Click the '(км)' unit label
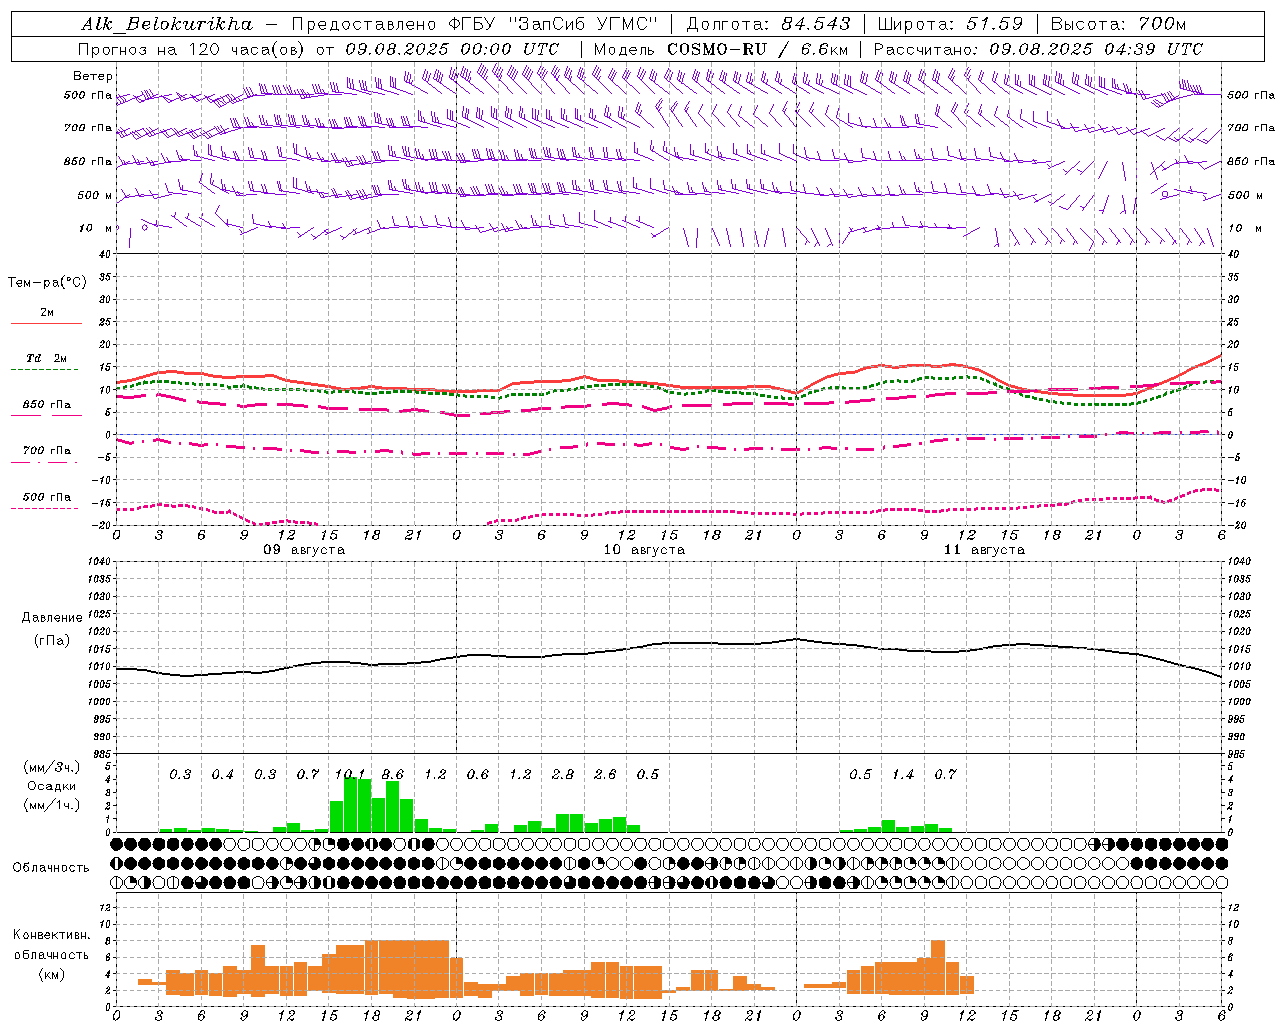The width and height of the screenshot is (1280, 1024). click(51, 974)
